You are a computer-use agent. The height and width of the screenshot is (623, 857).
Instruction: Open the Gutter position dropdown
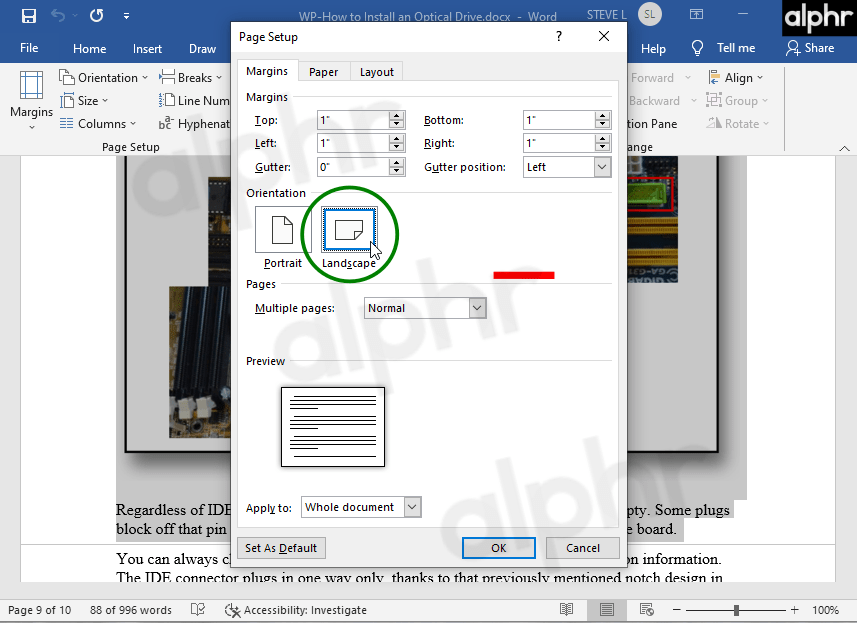pyautogui.click(x=602, y=167)
